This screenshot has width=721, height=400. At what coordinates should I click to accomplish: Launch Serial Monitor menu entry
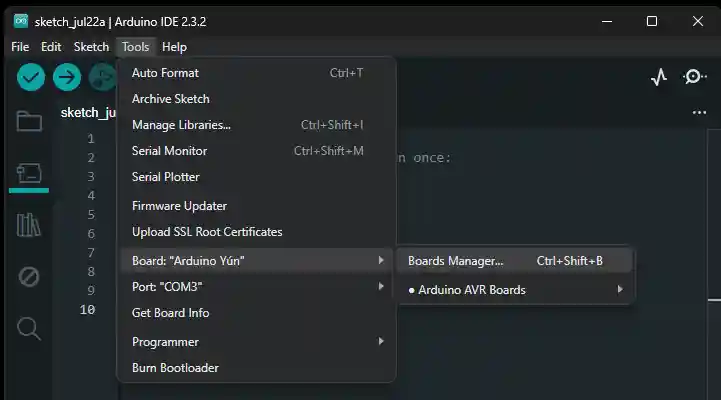click(256, 151)
